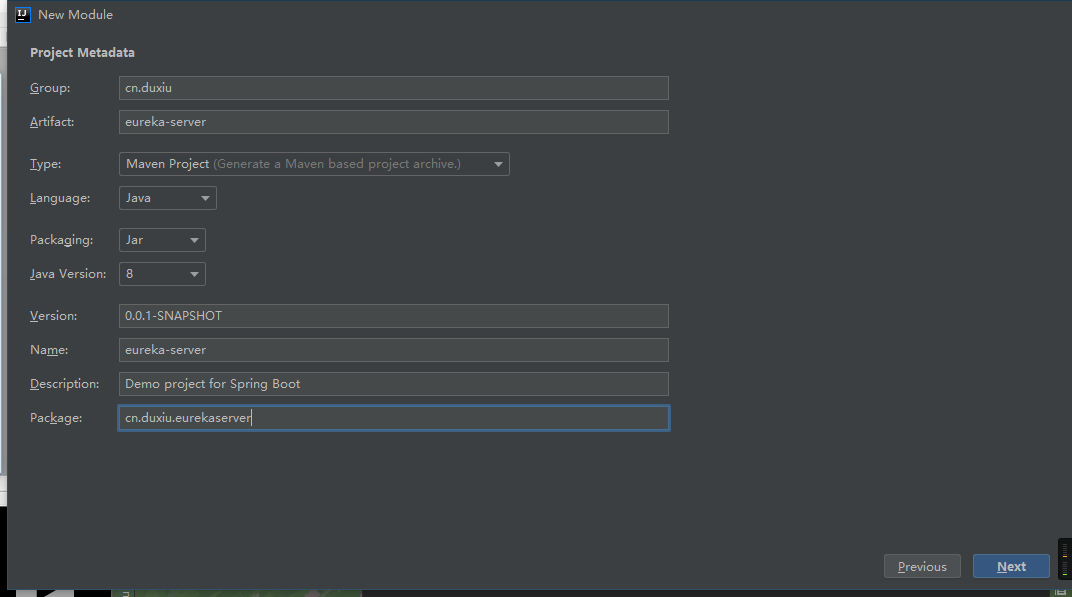Viewport: 1072px width, 597px height.
Task: Click the Name input field
Action: pos(393,350)
